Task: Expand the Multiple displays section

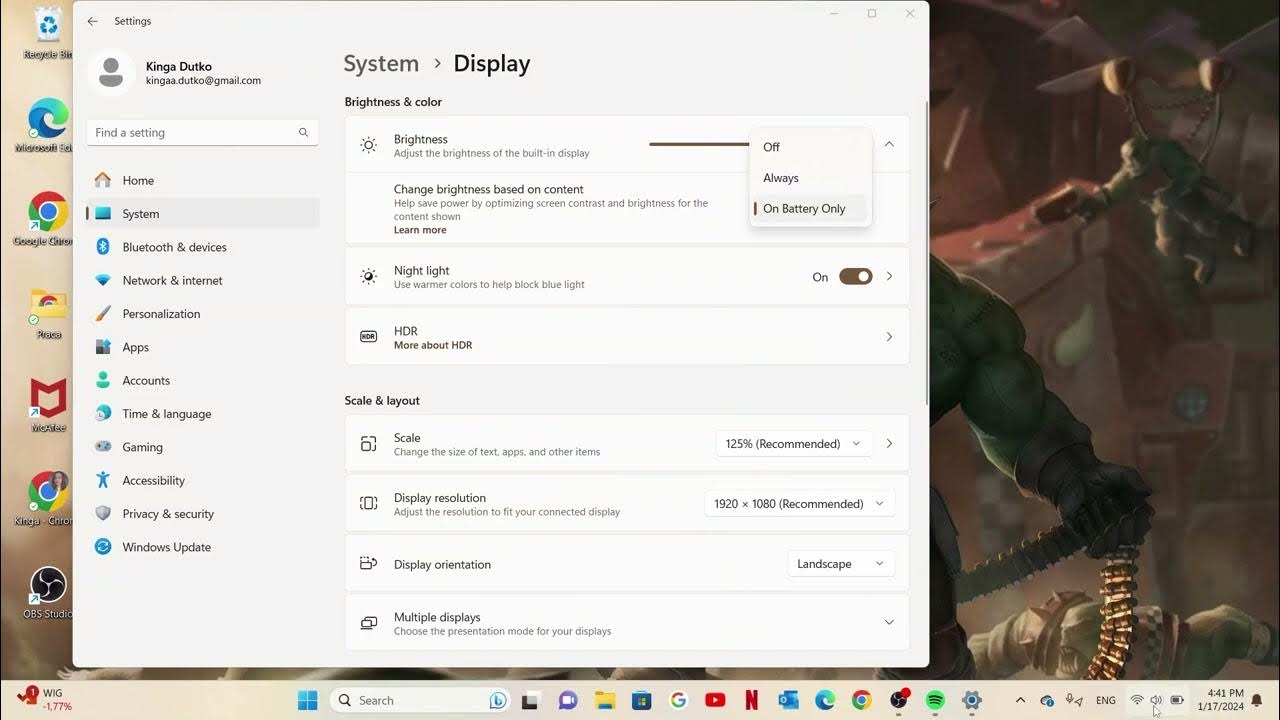Action: pyautogui.click(x=888, y=622)
